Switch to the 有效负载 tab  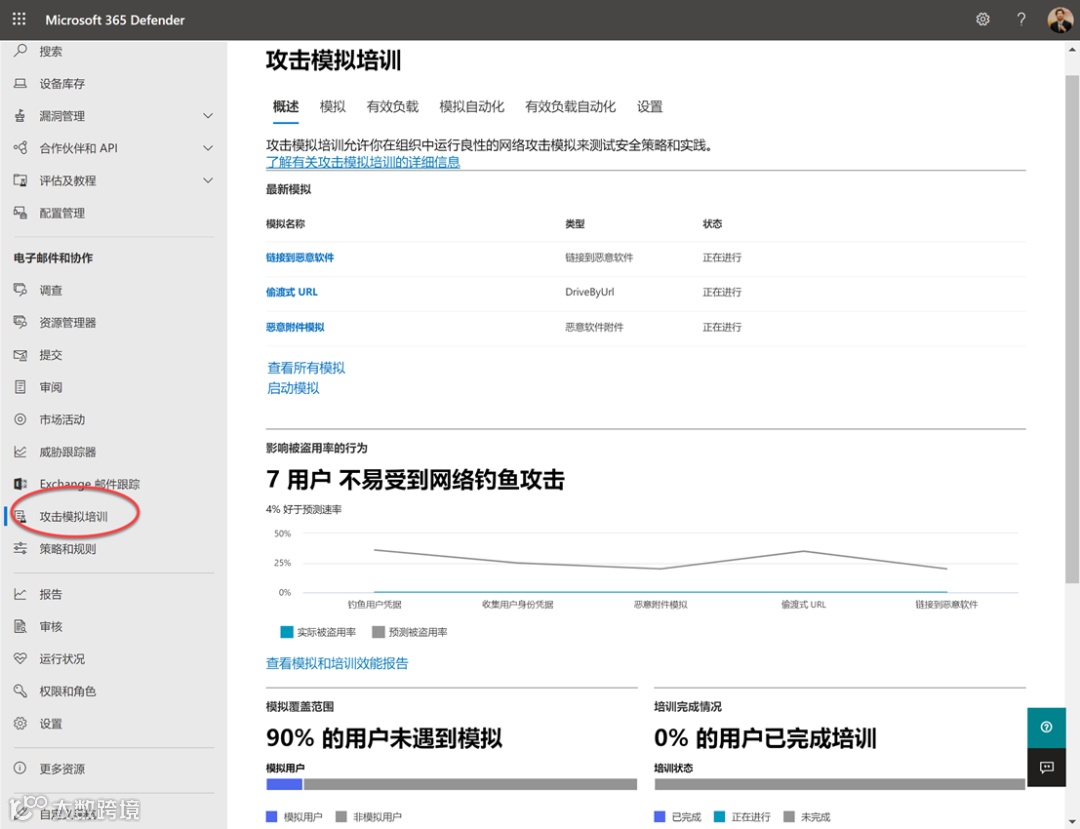pyautogui.click(x=393, y=107)
